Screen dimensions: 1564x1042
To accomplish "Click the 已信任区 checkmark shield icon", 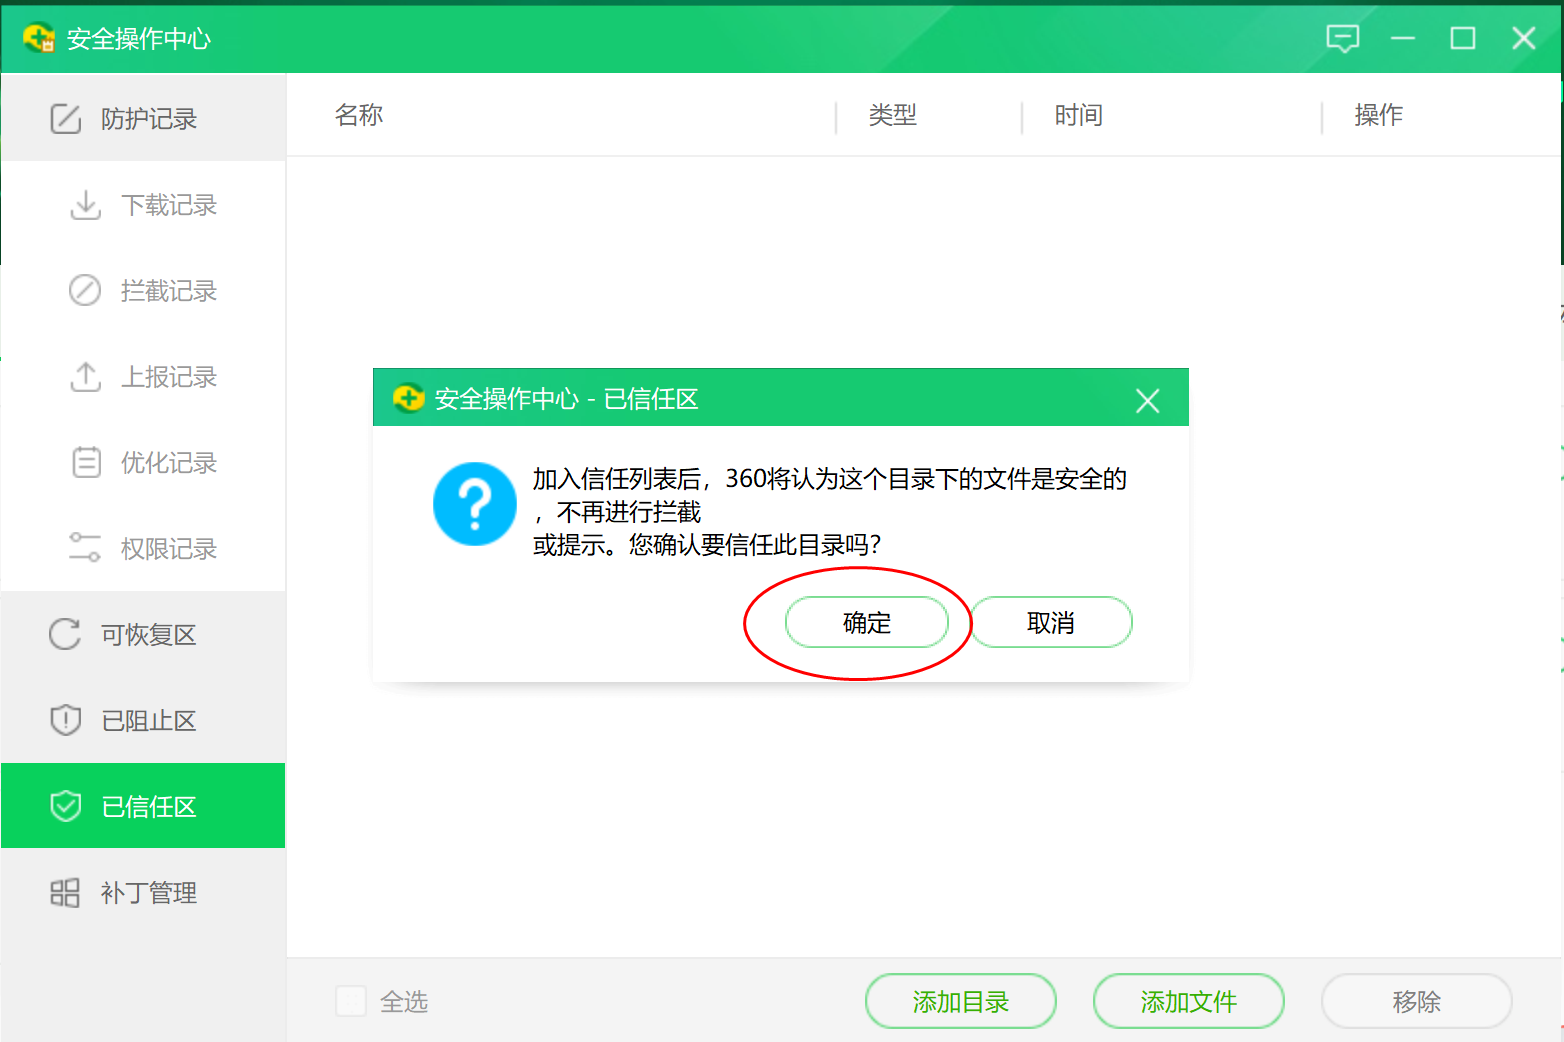I will (x=66, y=806).
